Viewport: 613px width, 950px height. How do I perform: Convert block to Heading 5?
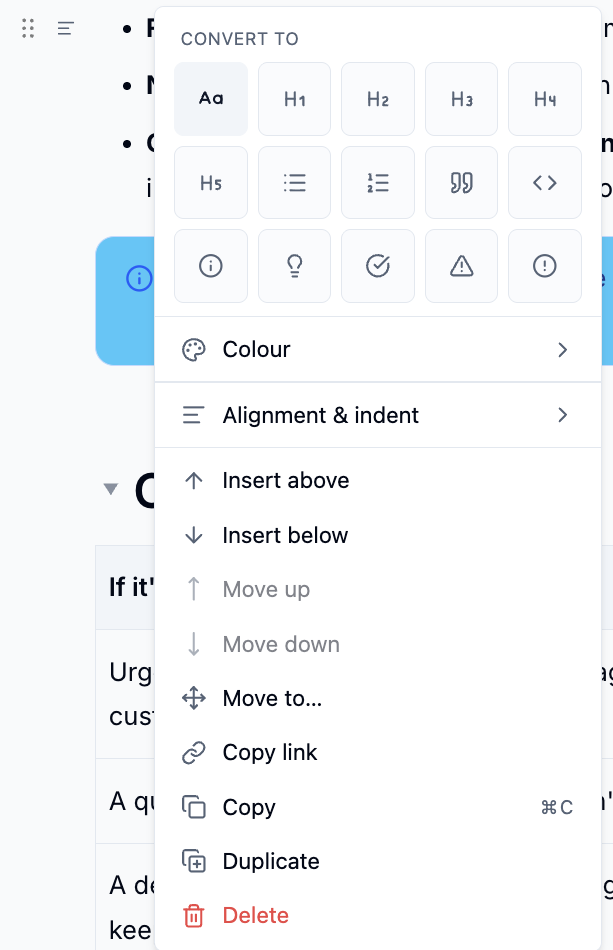click(211, 182)
